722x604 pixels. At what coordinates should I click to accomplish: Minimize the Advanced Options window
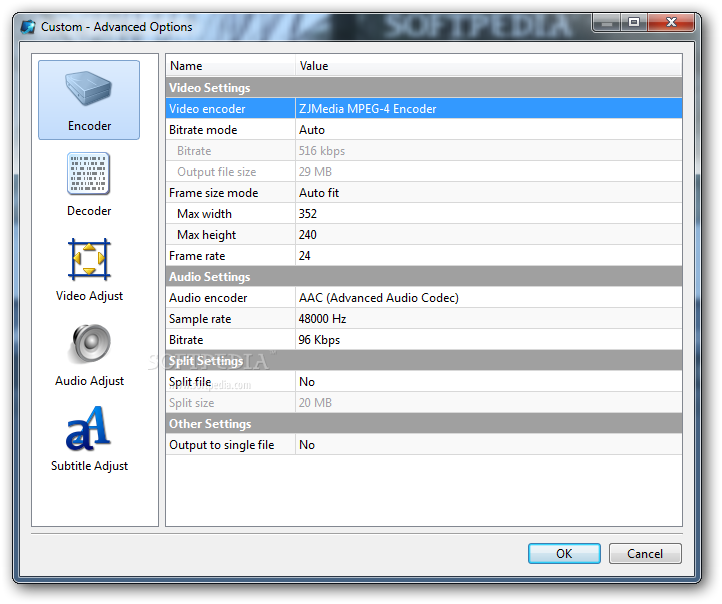pos(607,22)
